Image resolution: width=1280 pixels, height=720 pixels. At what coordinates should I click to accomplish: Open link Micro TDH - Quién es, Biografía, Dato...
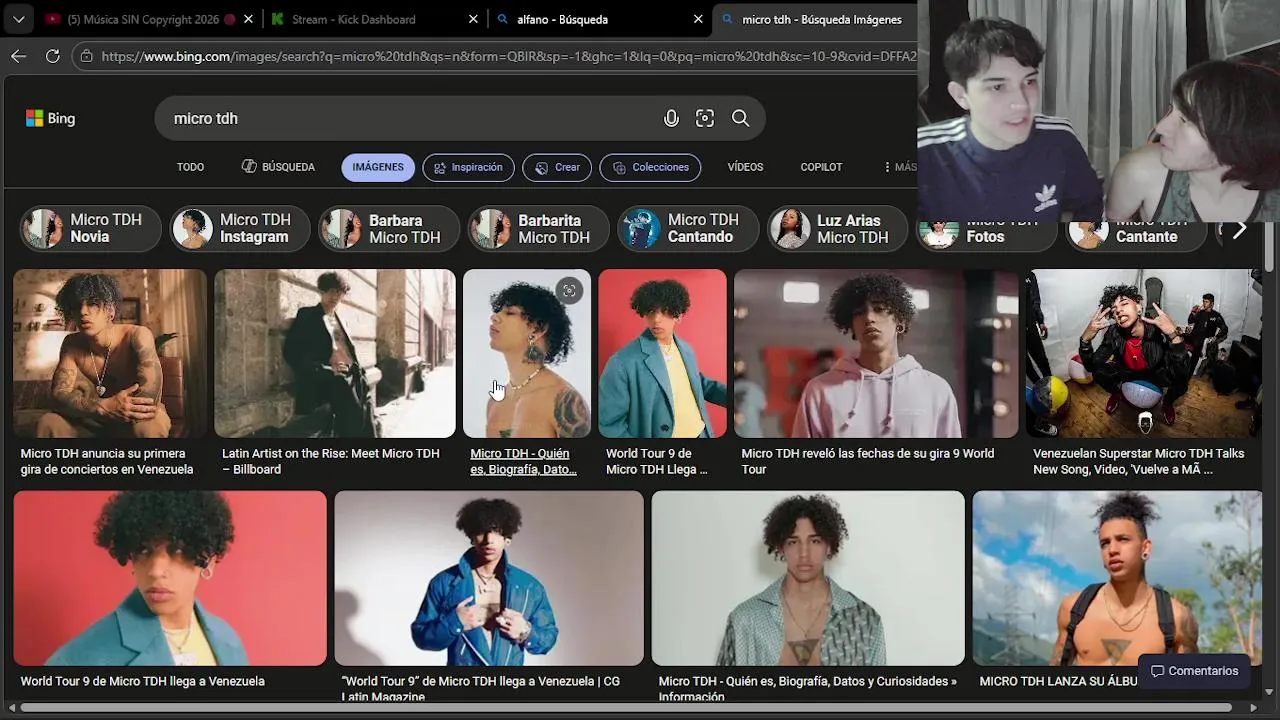(523, 461)
